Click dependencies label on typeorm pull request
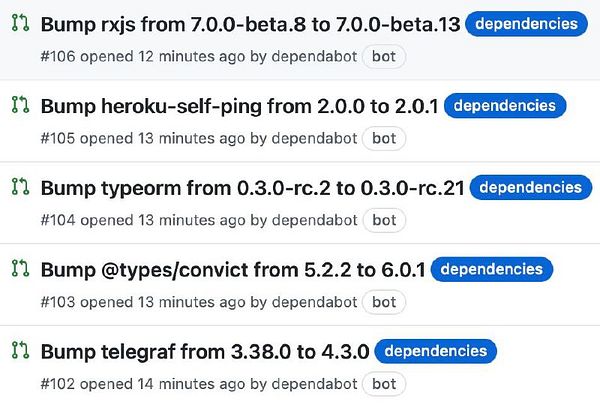The image size is (600, 404). click(x=529, y=187)
